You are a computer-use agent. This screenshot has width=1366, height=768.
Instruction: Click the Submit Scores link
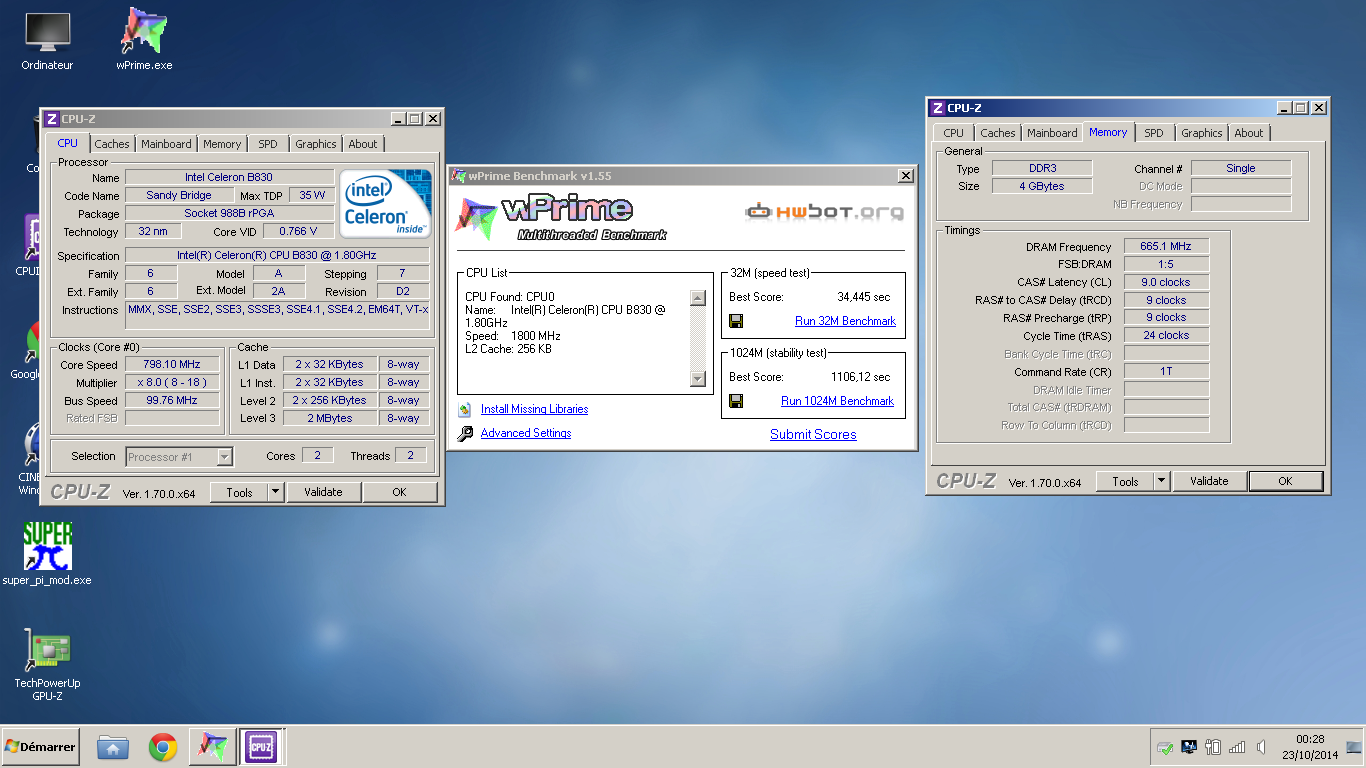pyautogui.click(x=813, y=434)
